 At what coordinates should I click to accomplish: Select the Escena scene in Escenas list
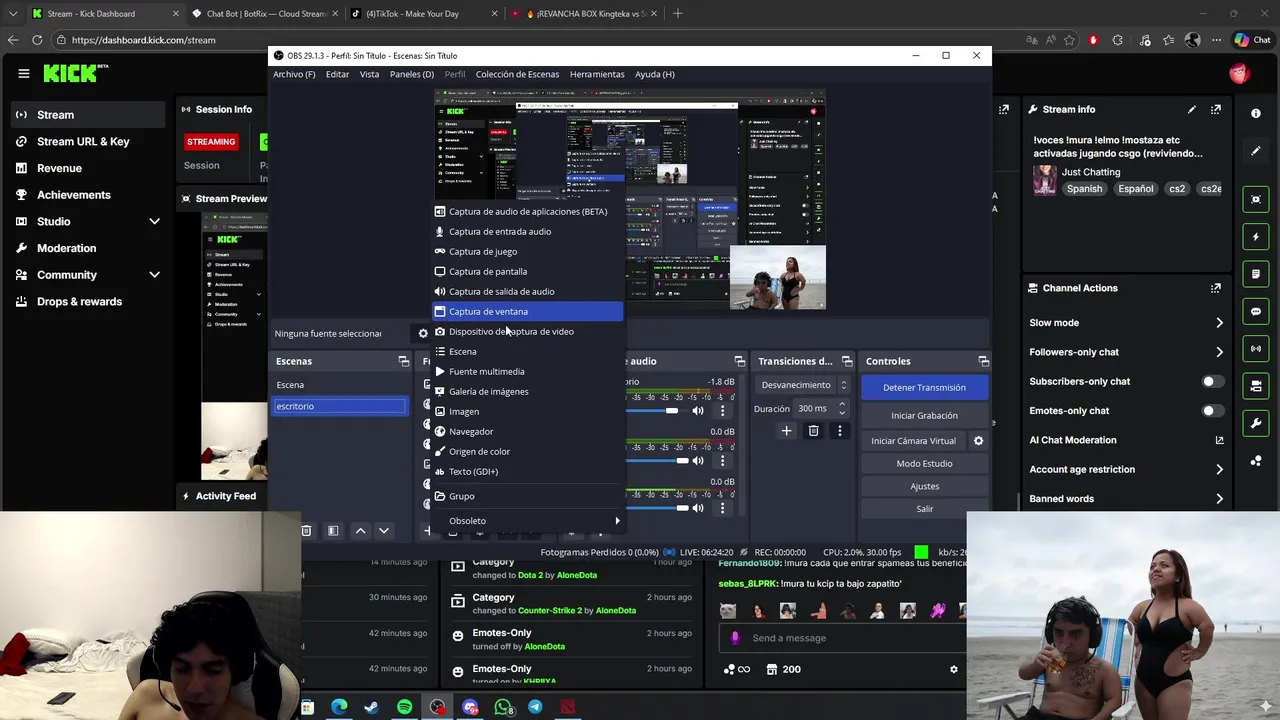(340, 385)
